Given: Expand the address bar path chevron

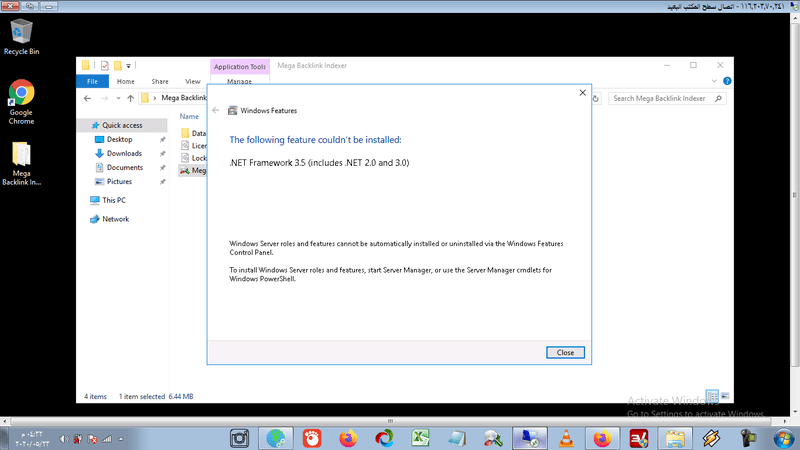Looking at the screenshot, I should [155, 98].
